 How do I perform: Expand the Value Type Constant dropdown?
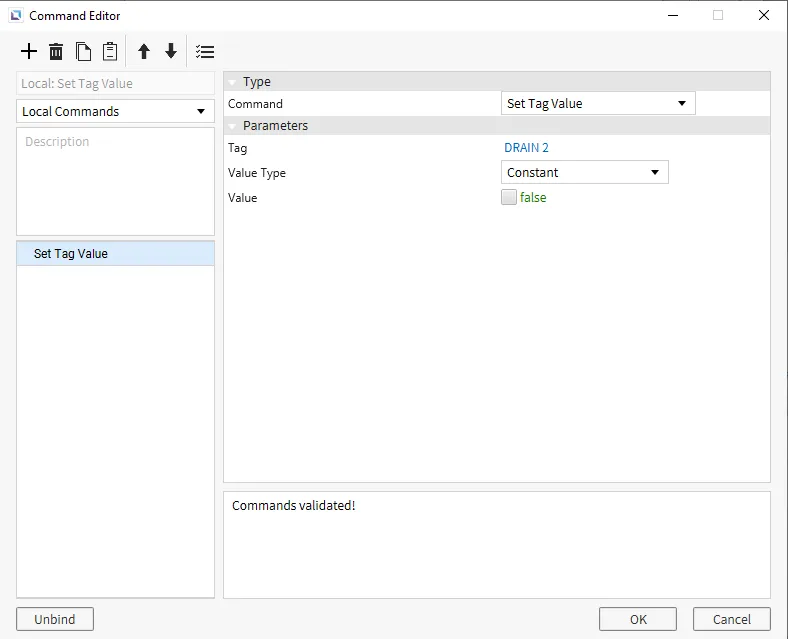[x=584, y=172]
